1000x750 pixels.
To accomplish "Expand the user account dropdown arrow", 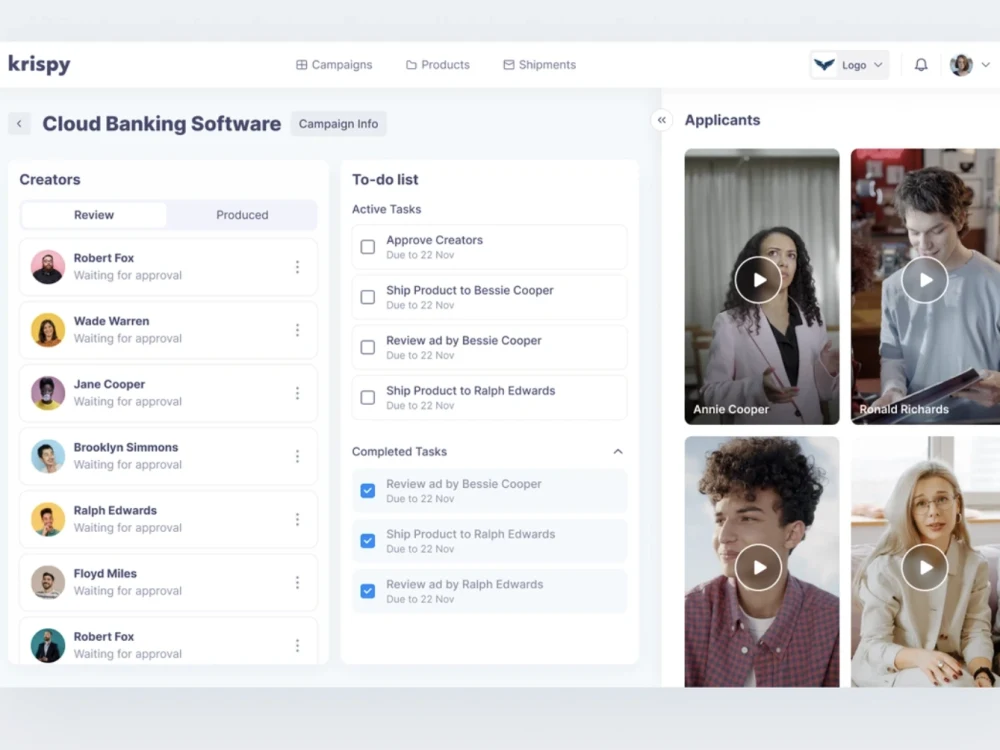I will [985, 64].
